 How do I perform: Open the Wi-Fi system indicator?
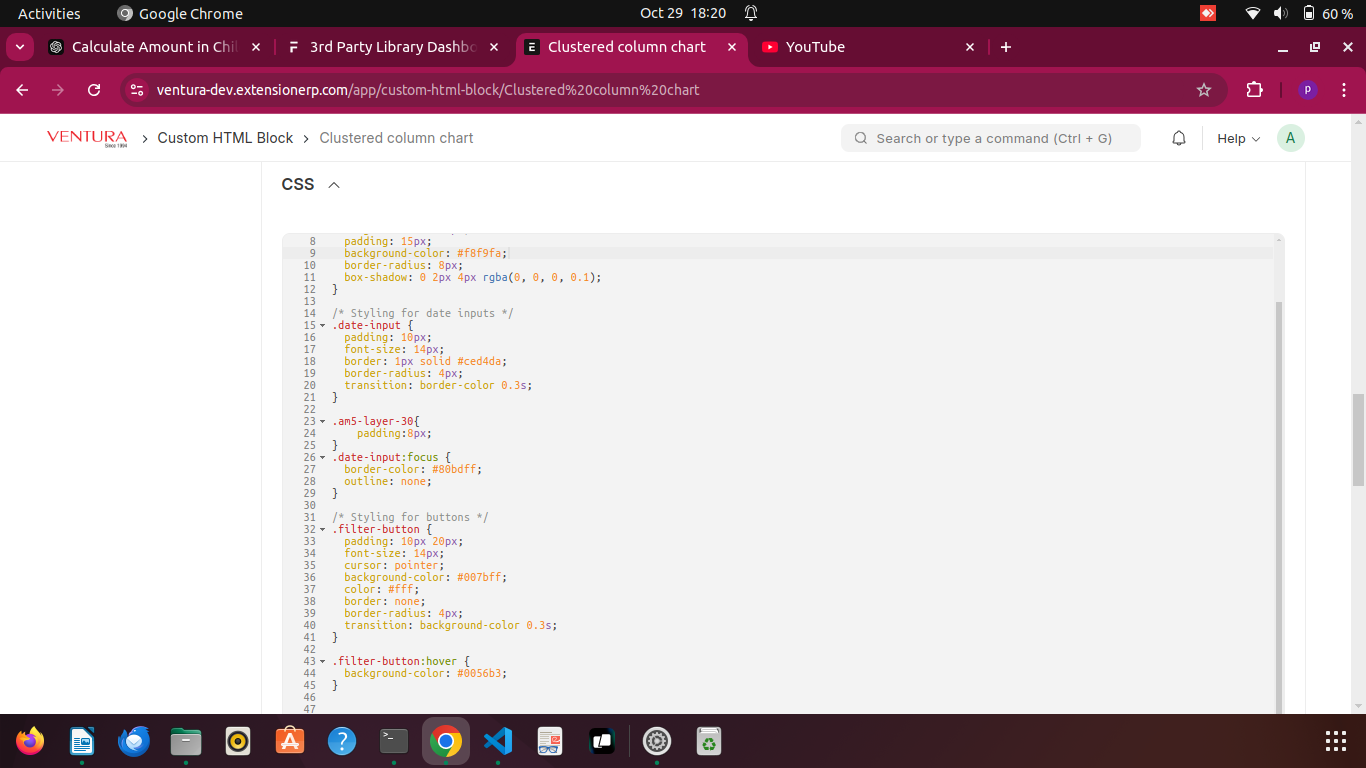[1253, 13]
